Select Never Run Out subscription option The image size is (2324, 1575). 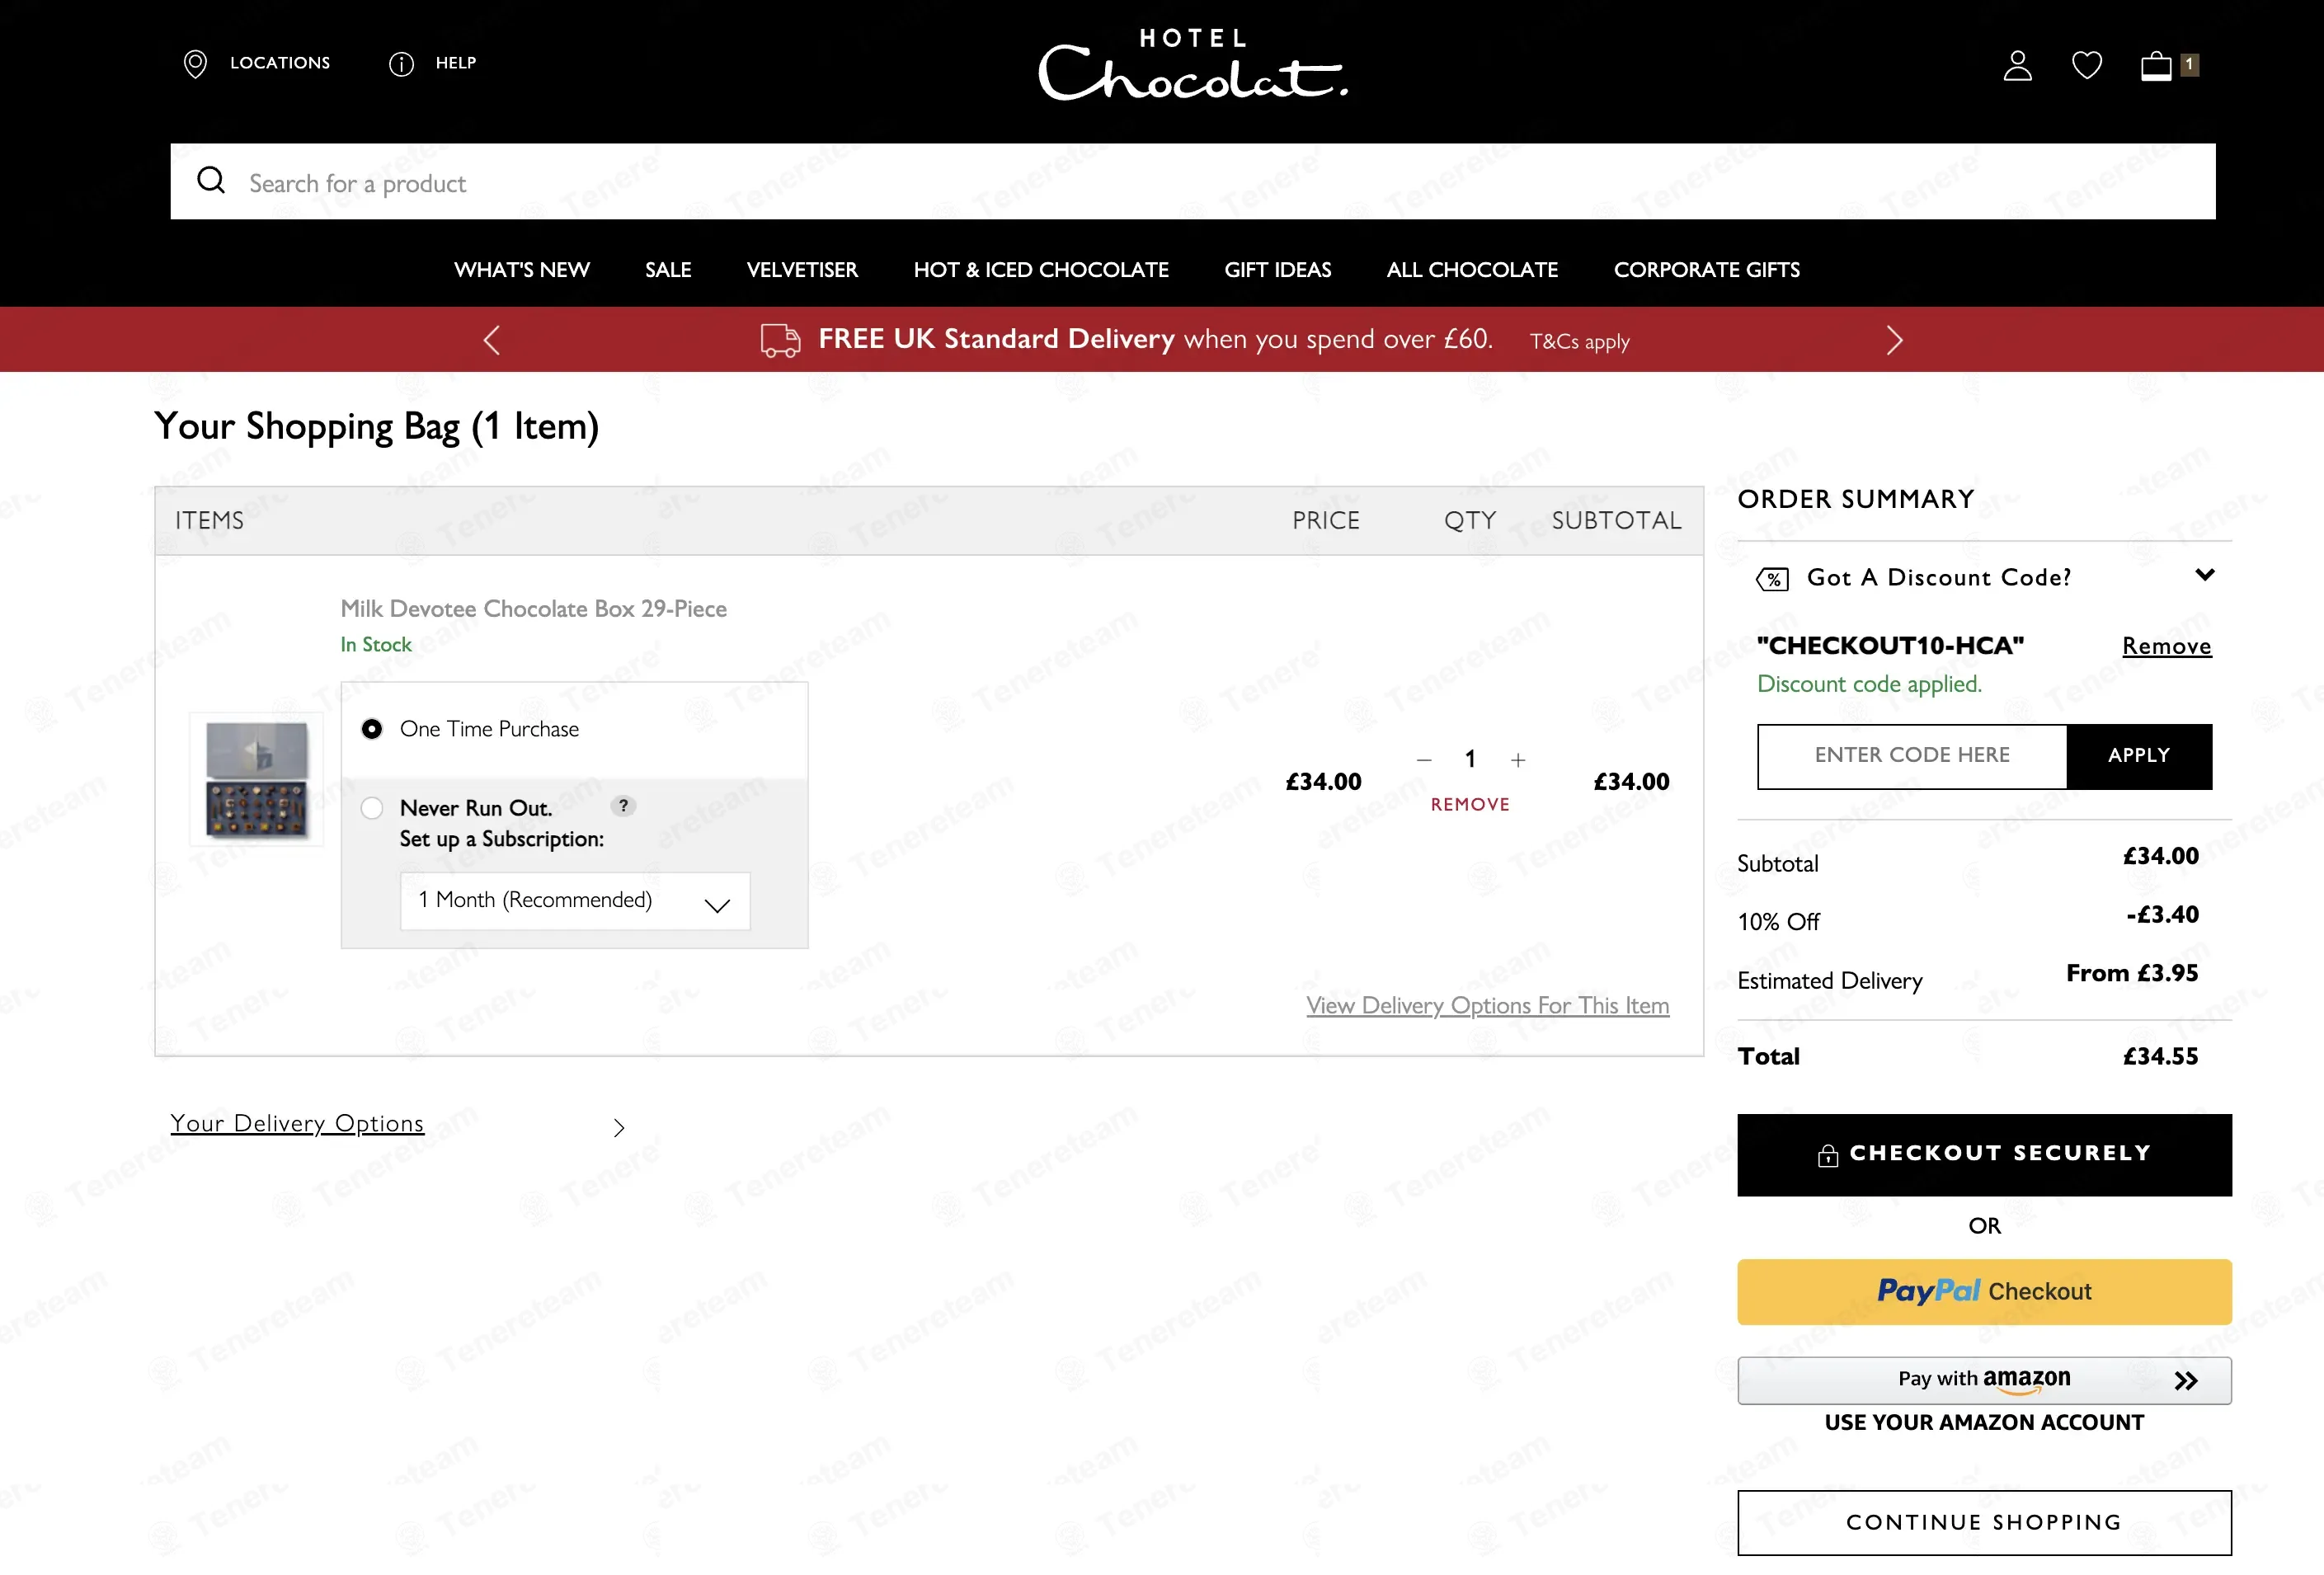point(372,808)
